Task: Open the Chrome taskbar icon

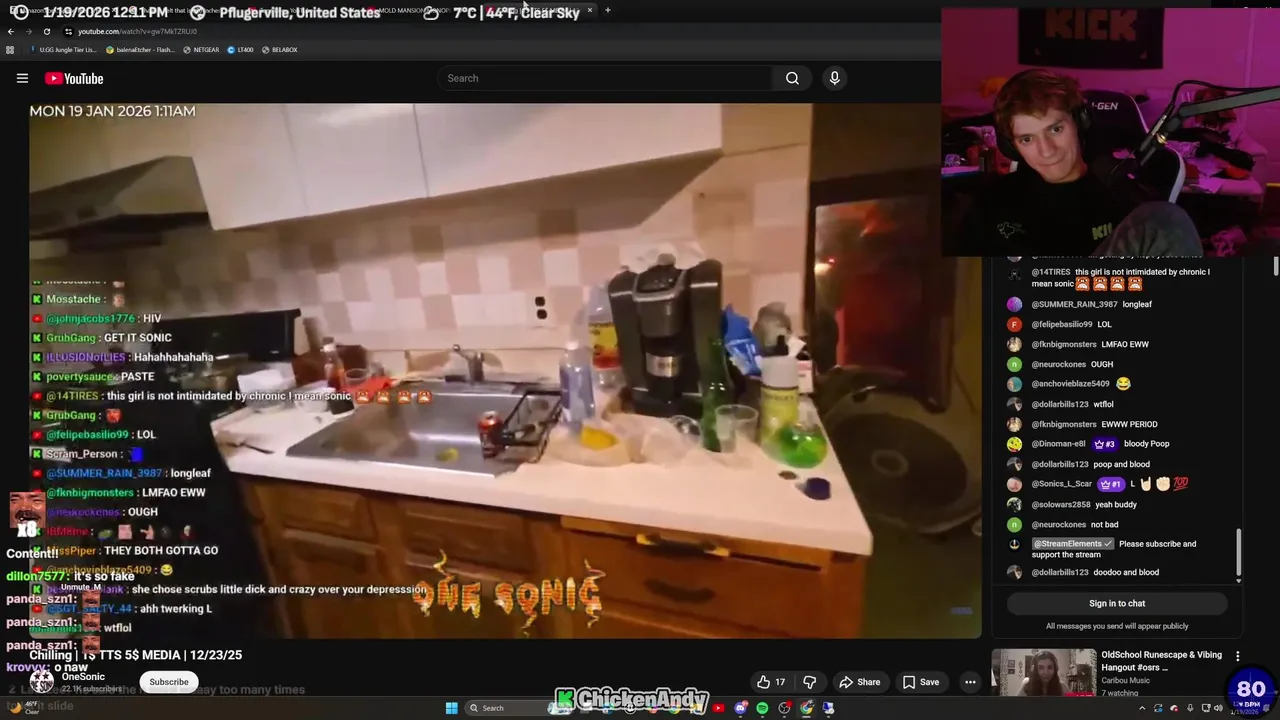Action: [x=806, y=708]
